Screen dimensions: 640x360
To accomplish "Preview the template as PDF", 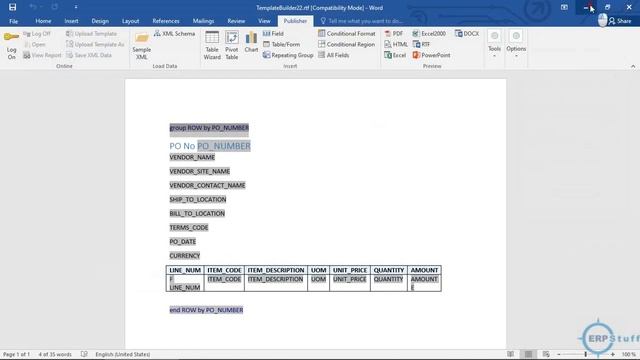I will pyautogui.click(x=394, y=33).
